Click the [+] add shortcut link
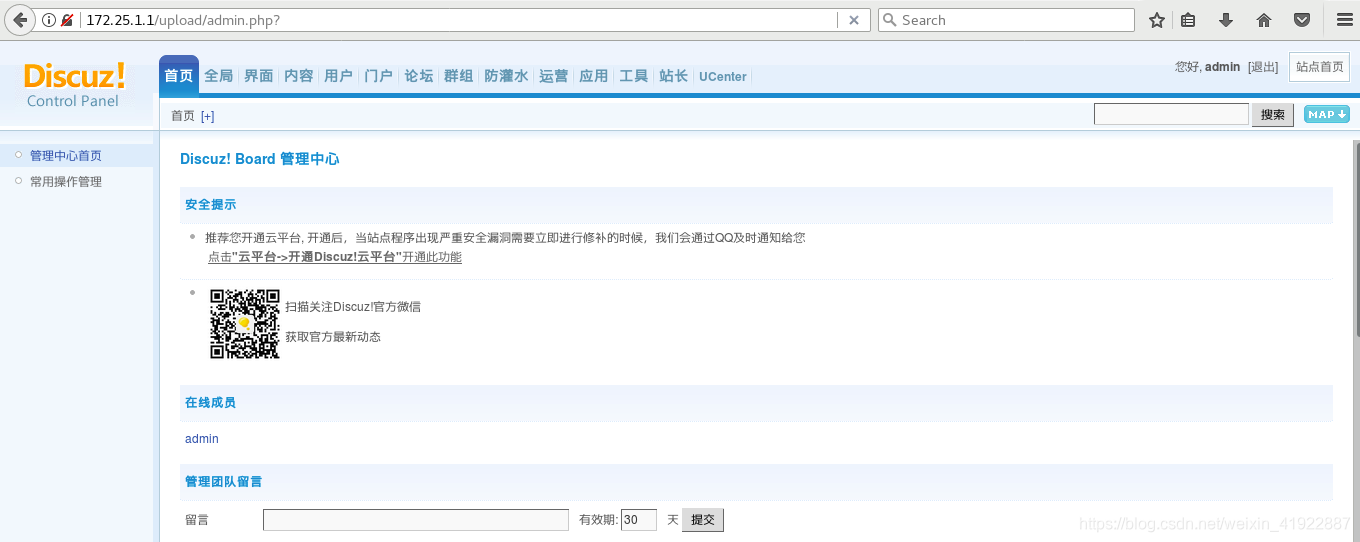 tap(208, 116)
